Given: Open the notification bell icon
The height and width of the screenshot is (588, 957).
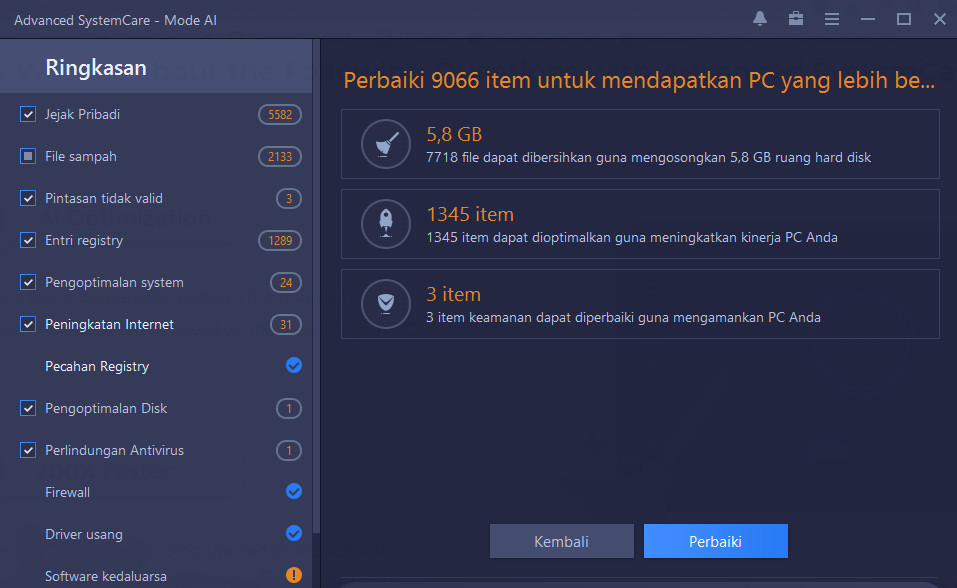Looking at the screenshot, I should click(x=760, y=19).
